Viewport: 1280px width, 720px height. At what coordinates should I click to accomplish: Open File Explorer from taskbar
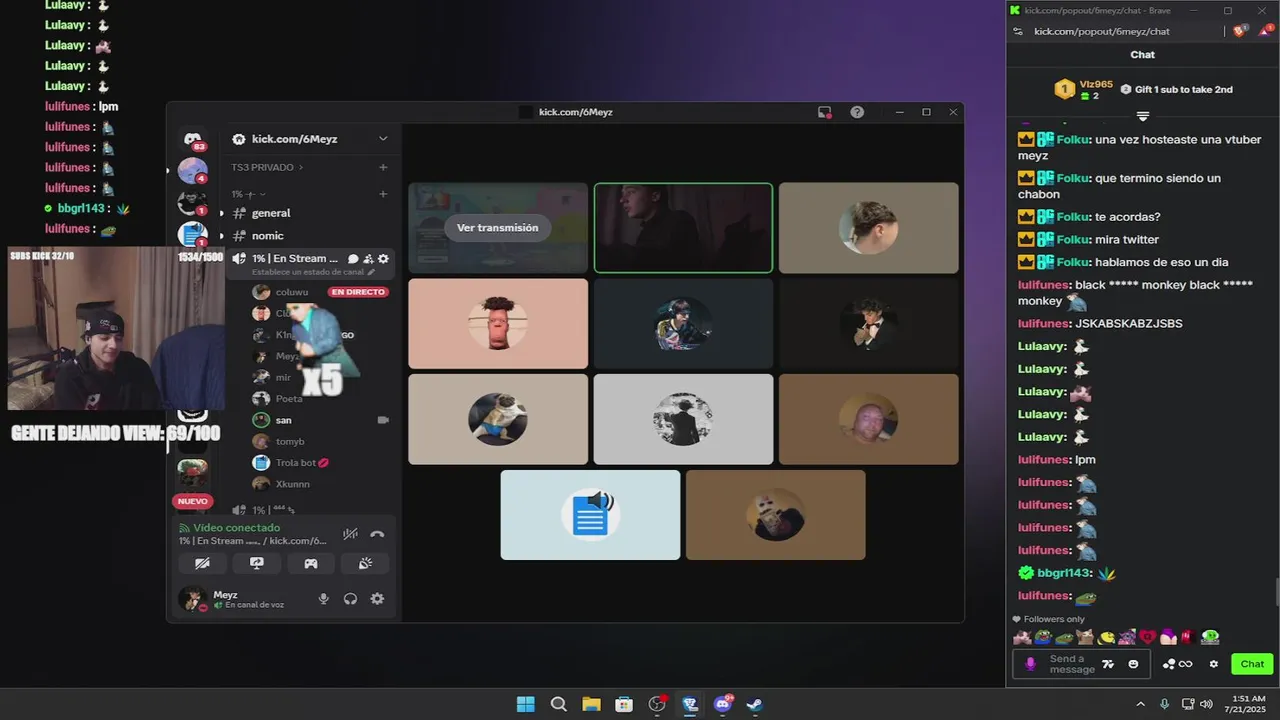591,704
